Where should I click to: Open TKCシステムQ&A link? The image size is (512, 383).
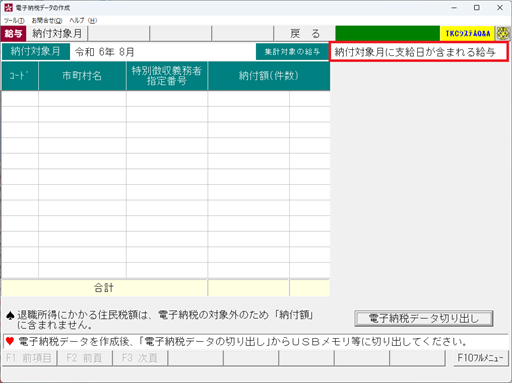coord(467,34)
